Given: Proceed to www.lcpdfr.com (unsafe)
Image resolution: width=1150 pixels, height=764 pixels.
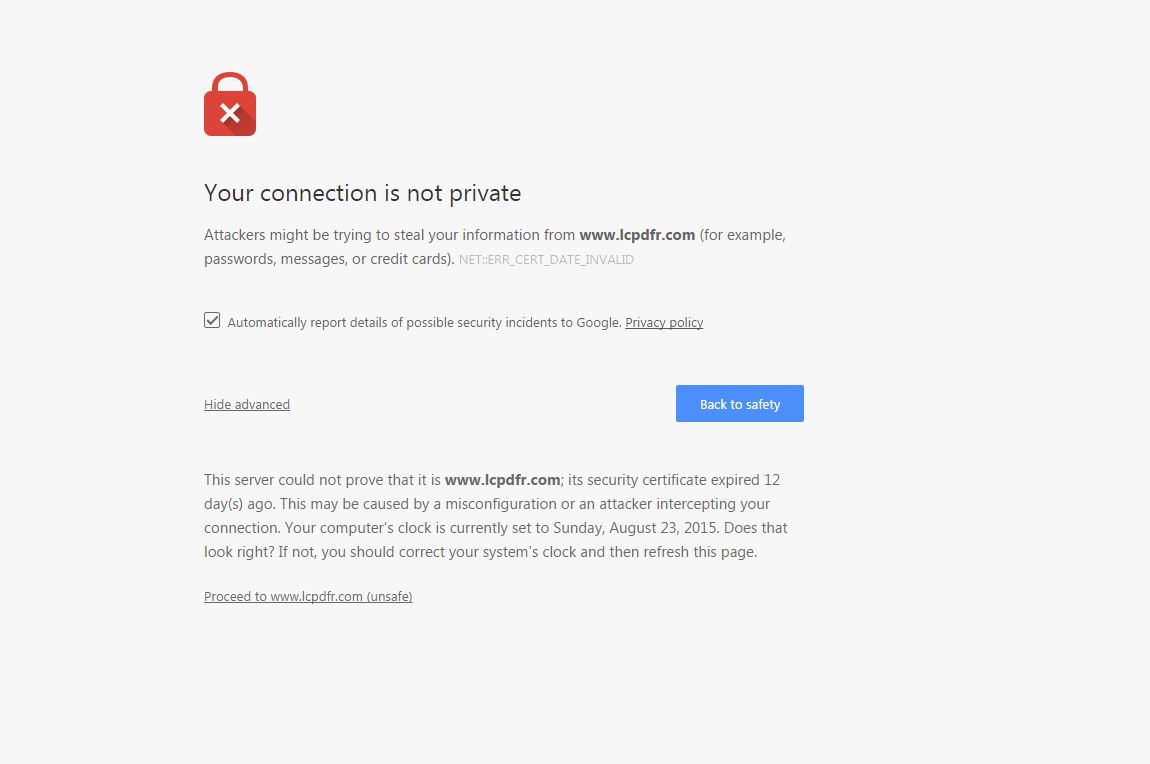Looking at the screenshot, I should (x=308, y=597).
